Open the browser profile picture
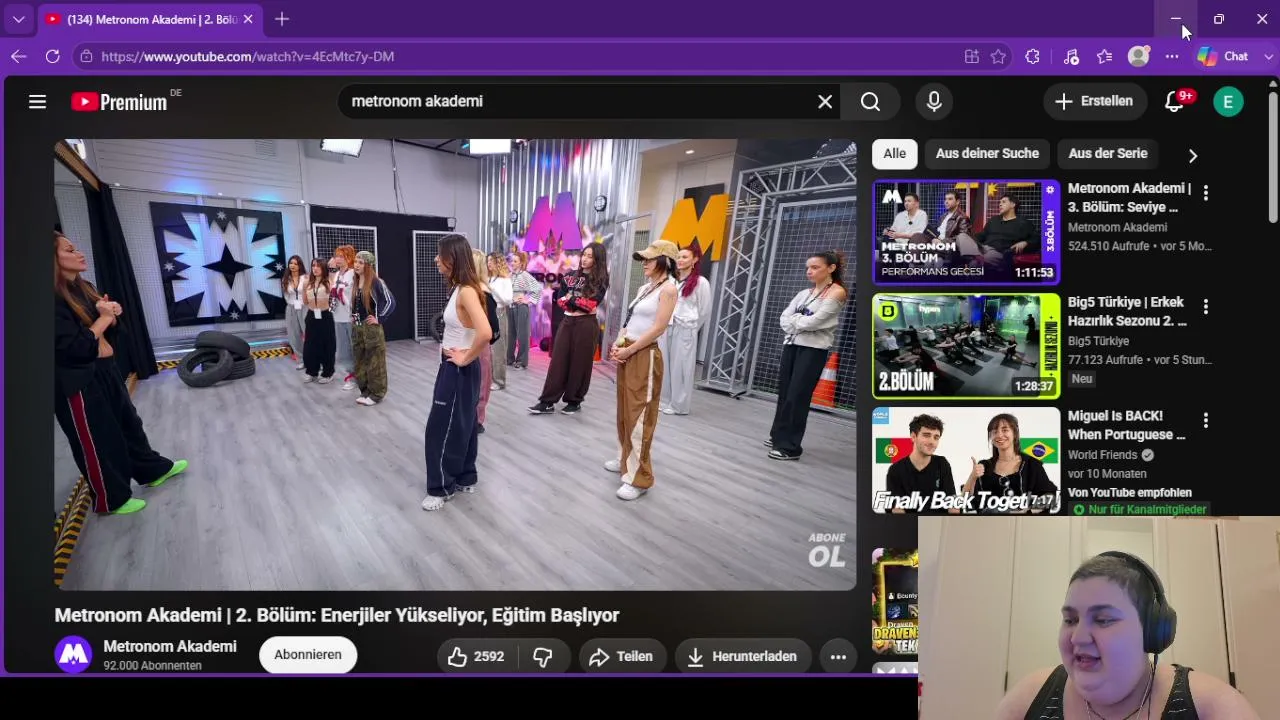Screen dimensions: 1280x720 click(1138, 56)
